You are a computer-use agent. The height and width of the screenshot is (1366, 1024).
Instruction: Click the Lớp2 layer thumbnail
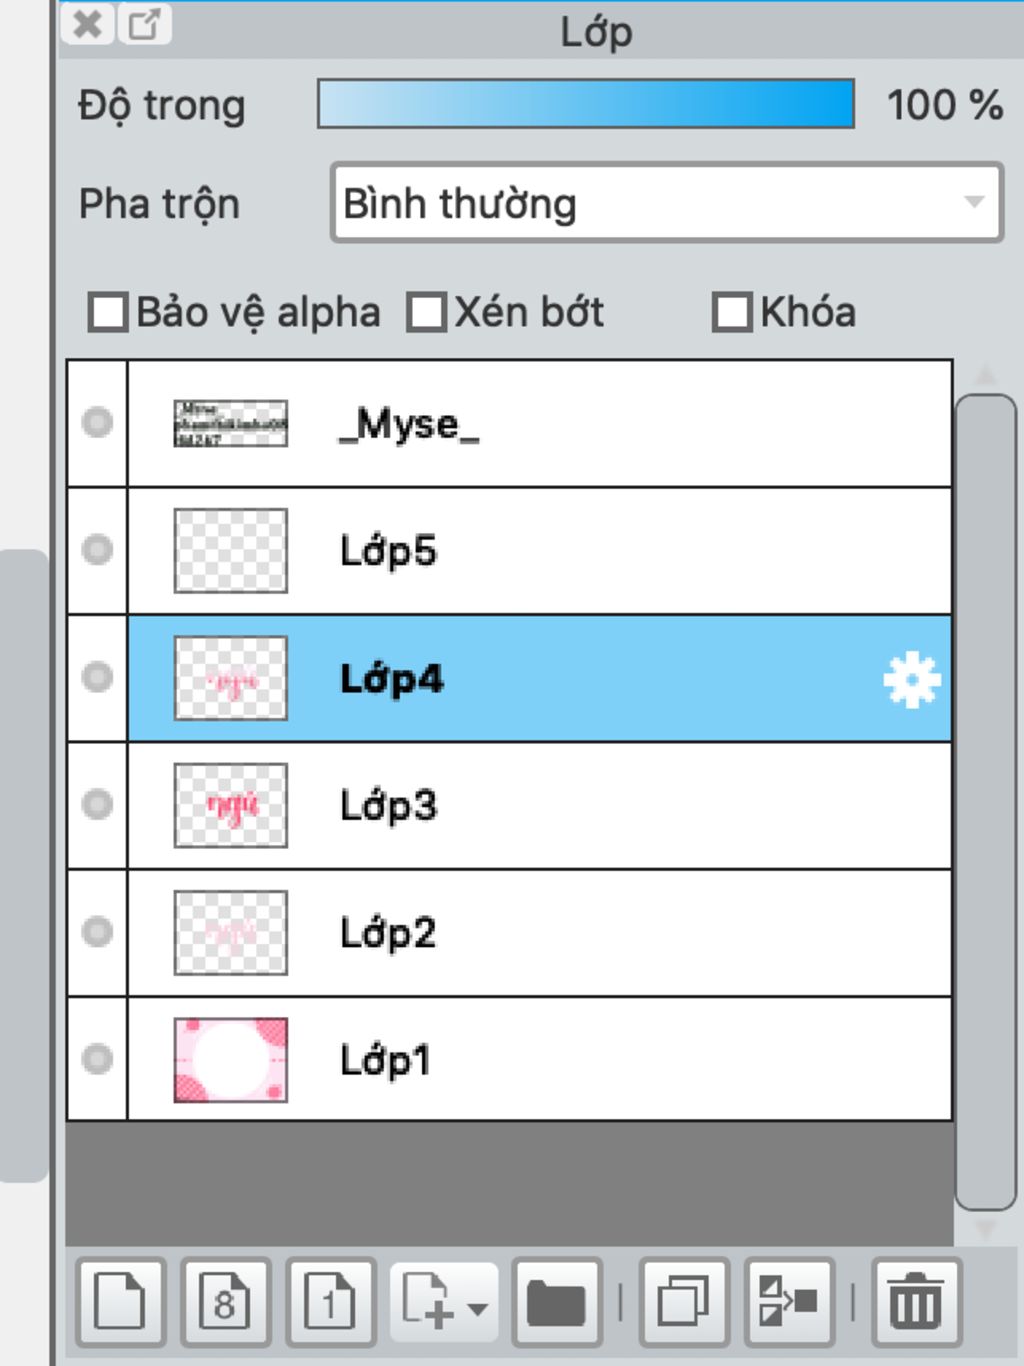231,933
